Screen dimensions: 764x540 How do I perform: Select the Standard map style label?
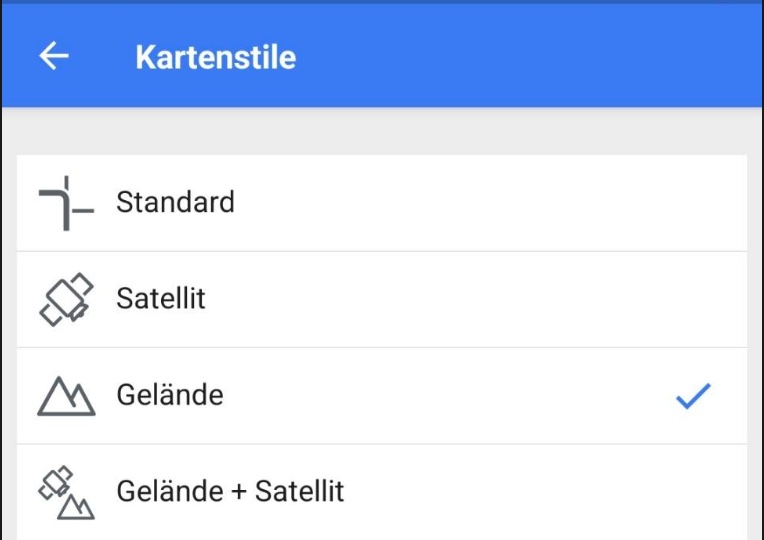[175, 202]
